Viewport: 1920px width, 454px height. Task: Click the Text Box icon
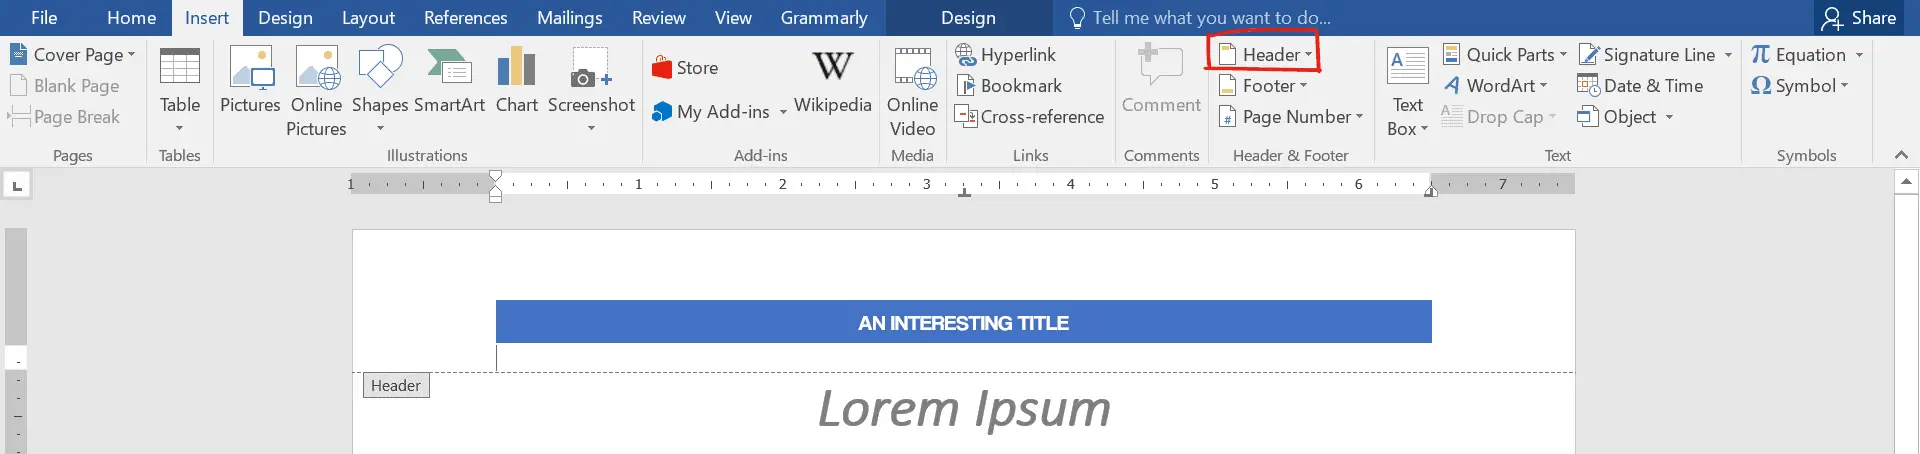(x=1407, y=68)
